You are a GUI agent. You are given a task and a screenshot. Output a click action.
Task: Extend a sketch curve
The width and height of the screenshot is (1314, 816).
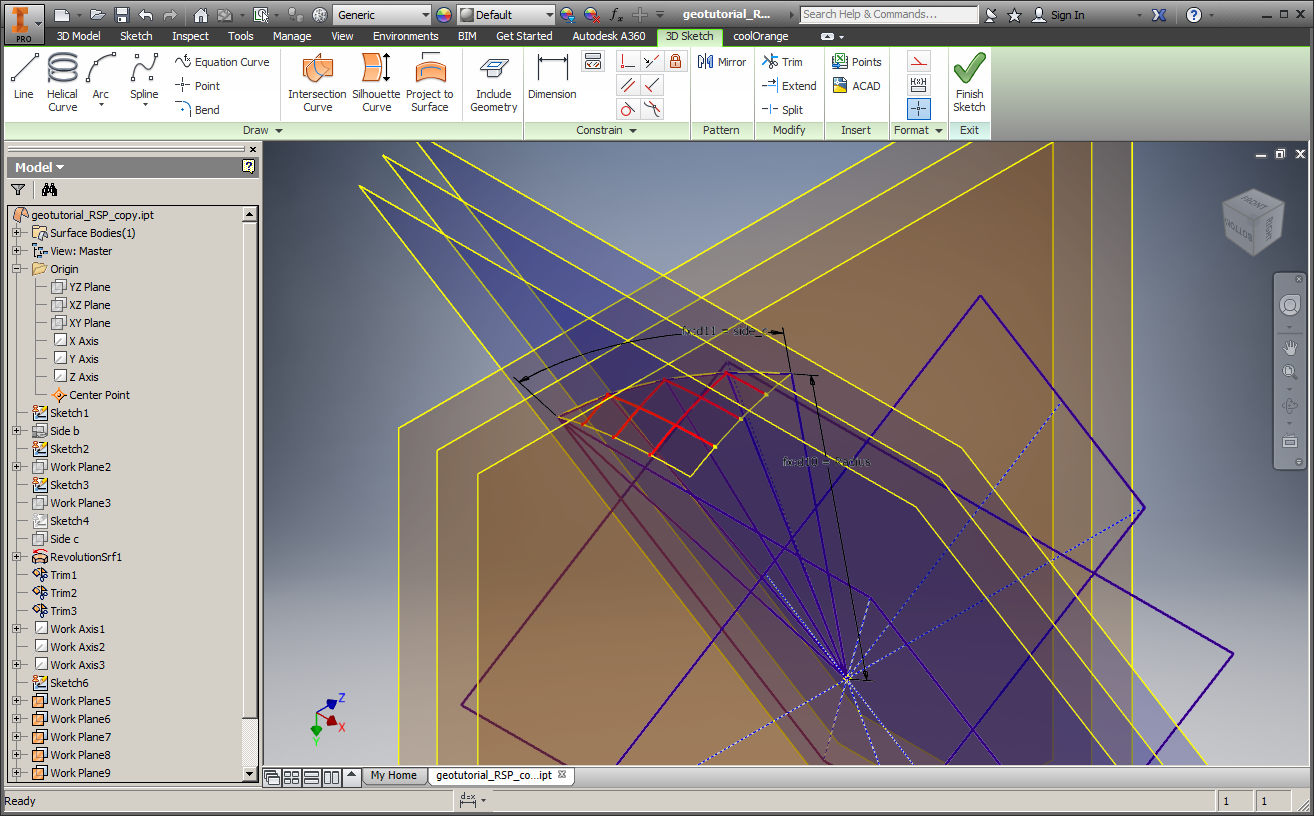coord(789,86)
